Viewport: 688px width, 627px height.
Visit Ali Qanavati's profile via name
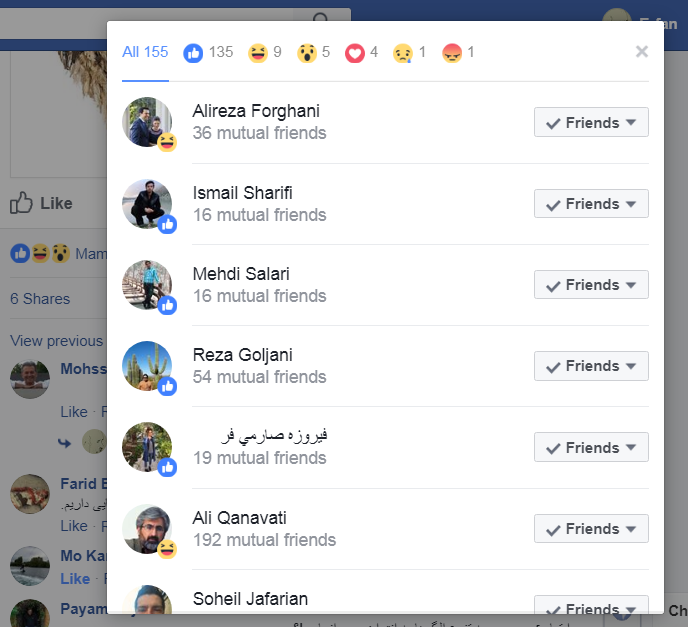click(x=240, y=518)
